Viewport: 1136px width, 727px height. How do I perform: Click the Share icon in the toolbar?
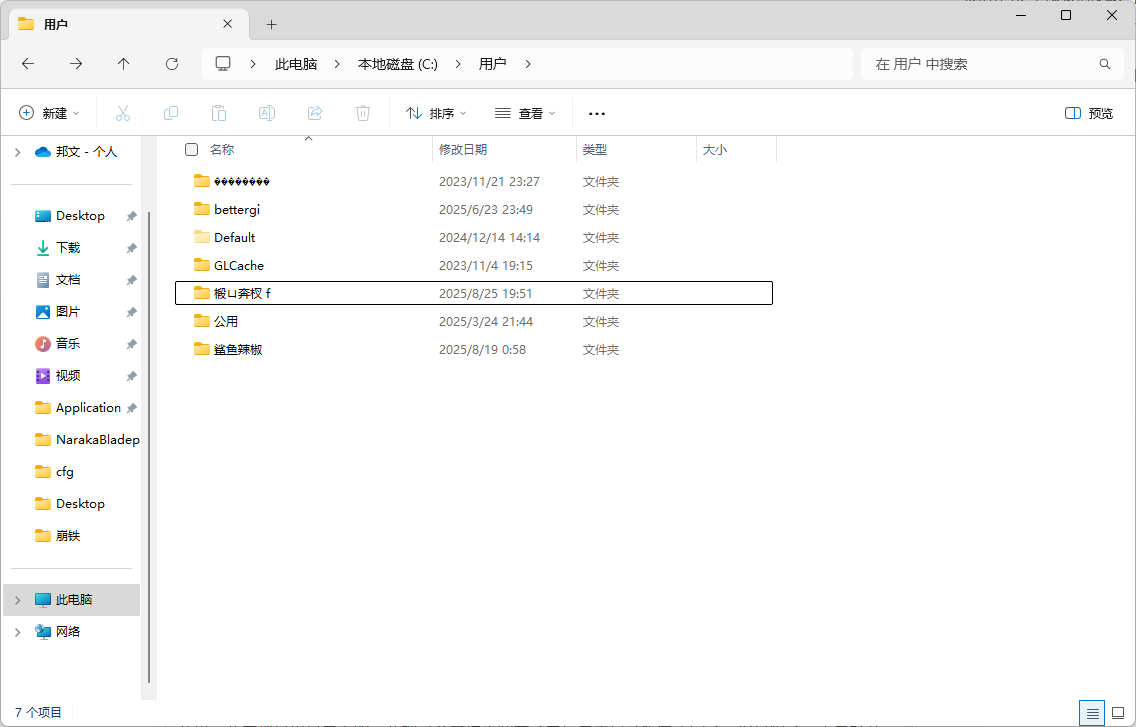point(315,113)
